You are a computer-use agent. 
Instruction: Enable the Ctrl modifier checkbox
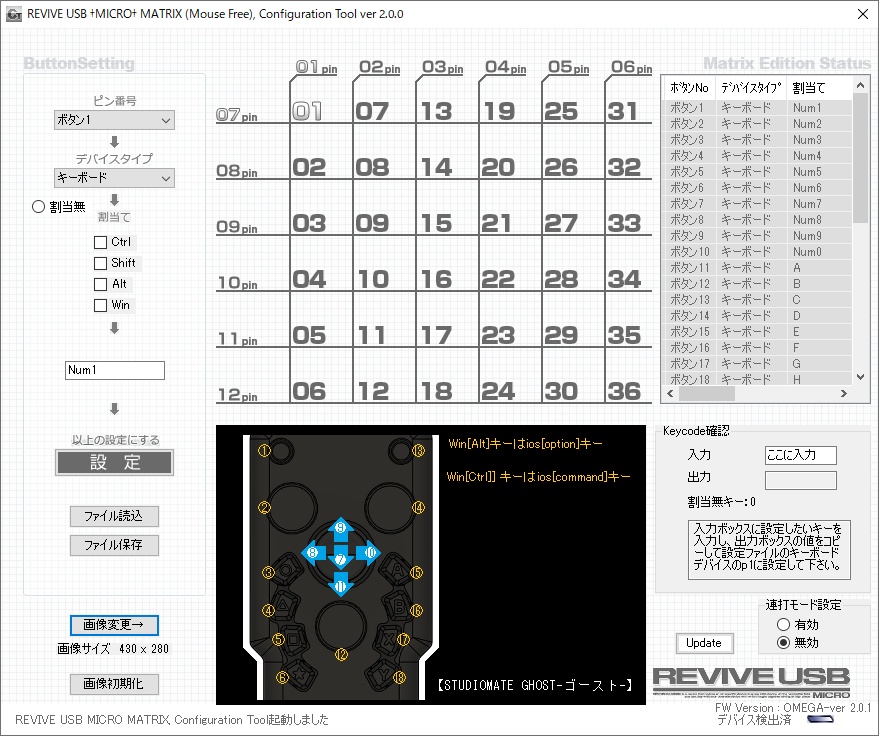click(x=100, y=242)
